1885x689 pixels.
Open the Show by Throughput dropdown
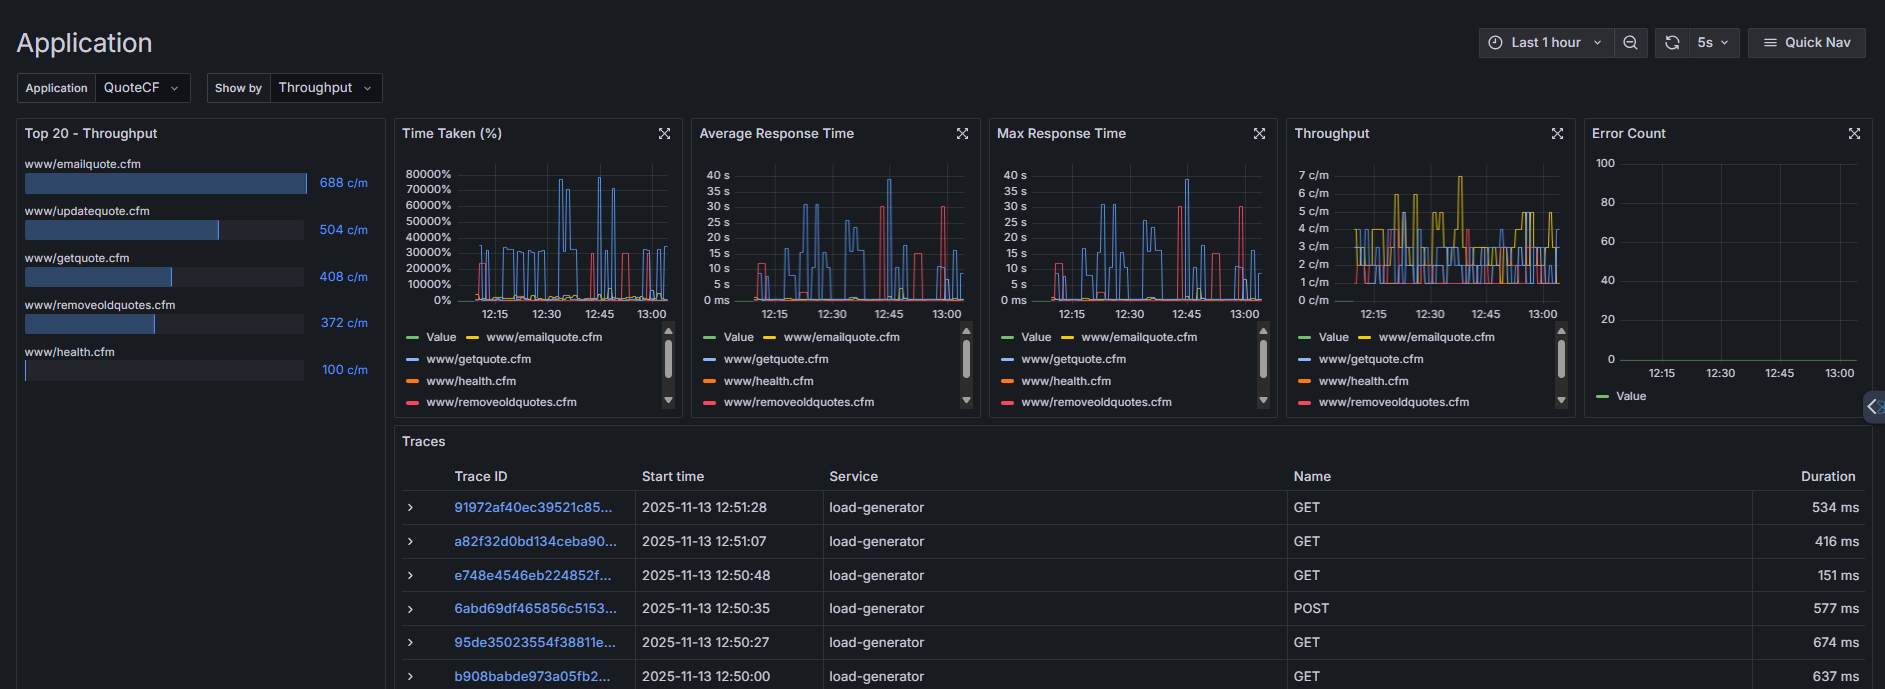tap(325, 88)
